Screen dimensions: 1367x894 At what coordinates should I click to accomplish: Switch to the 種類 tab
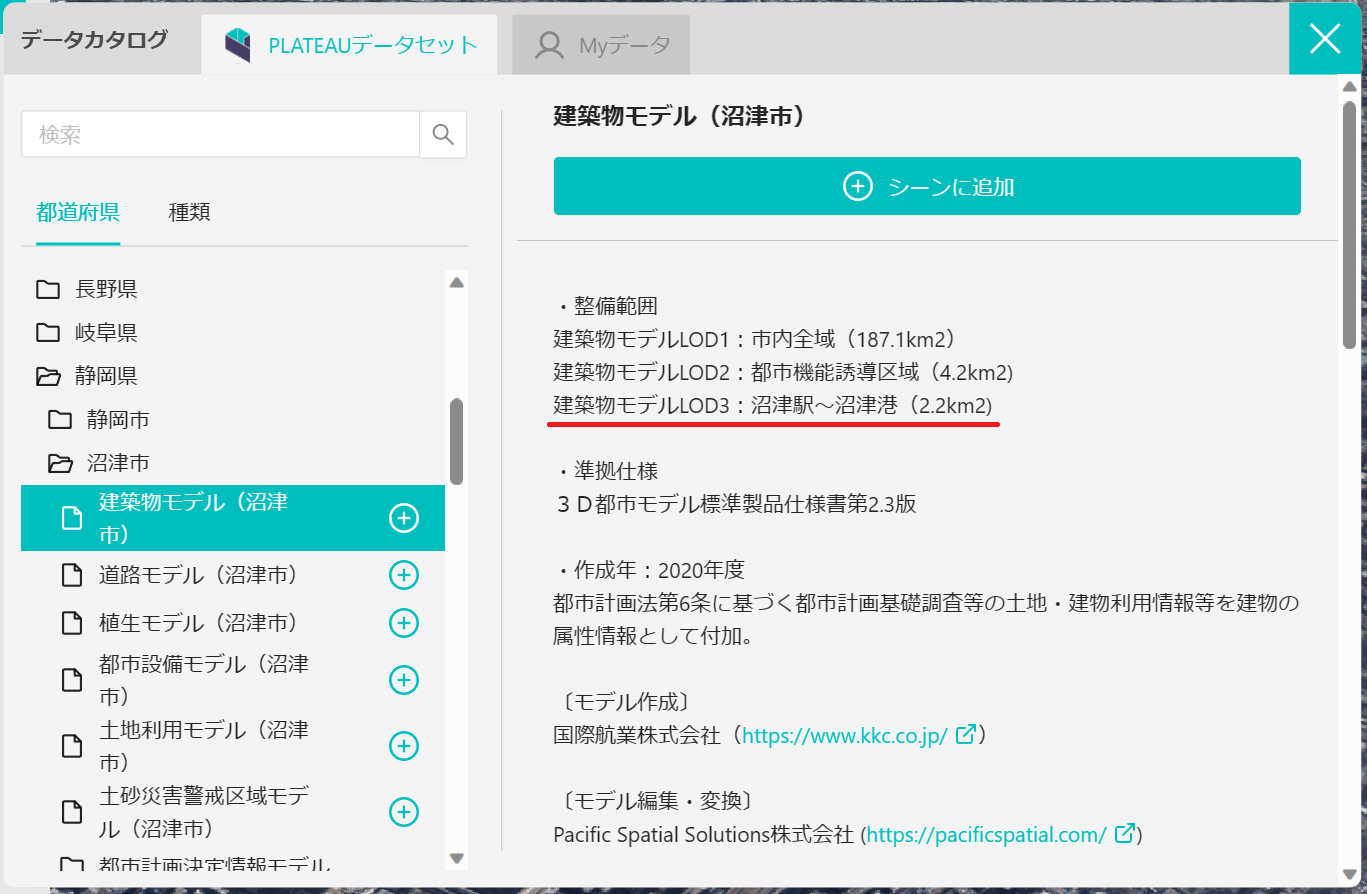(x=187, y=212)
